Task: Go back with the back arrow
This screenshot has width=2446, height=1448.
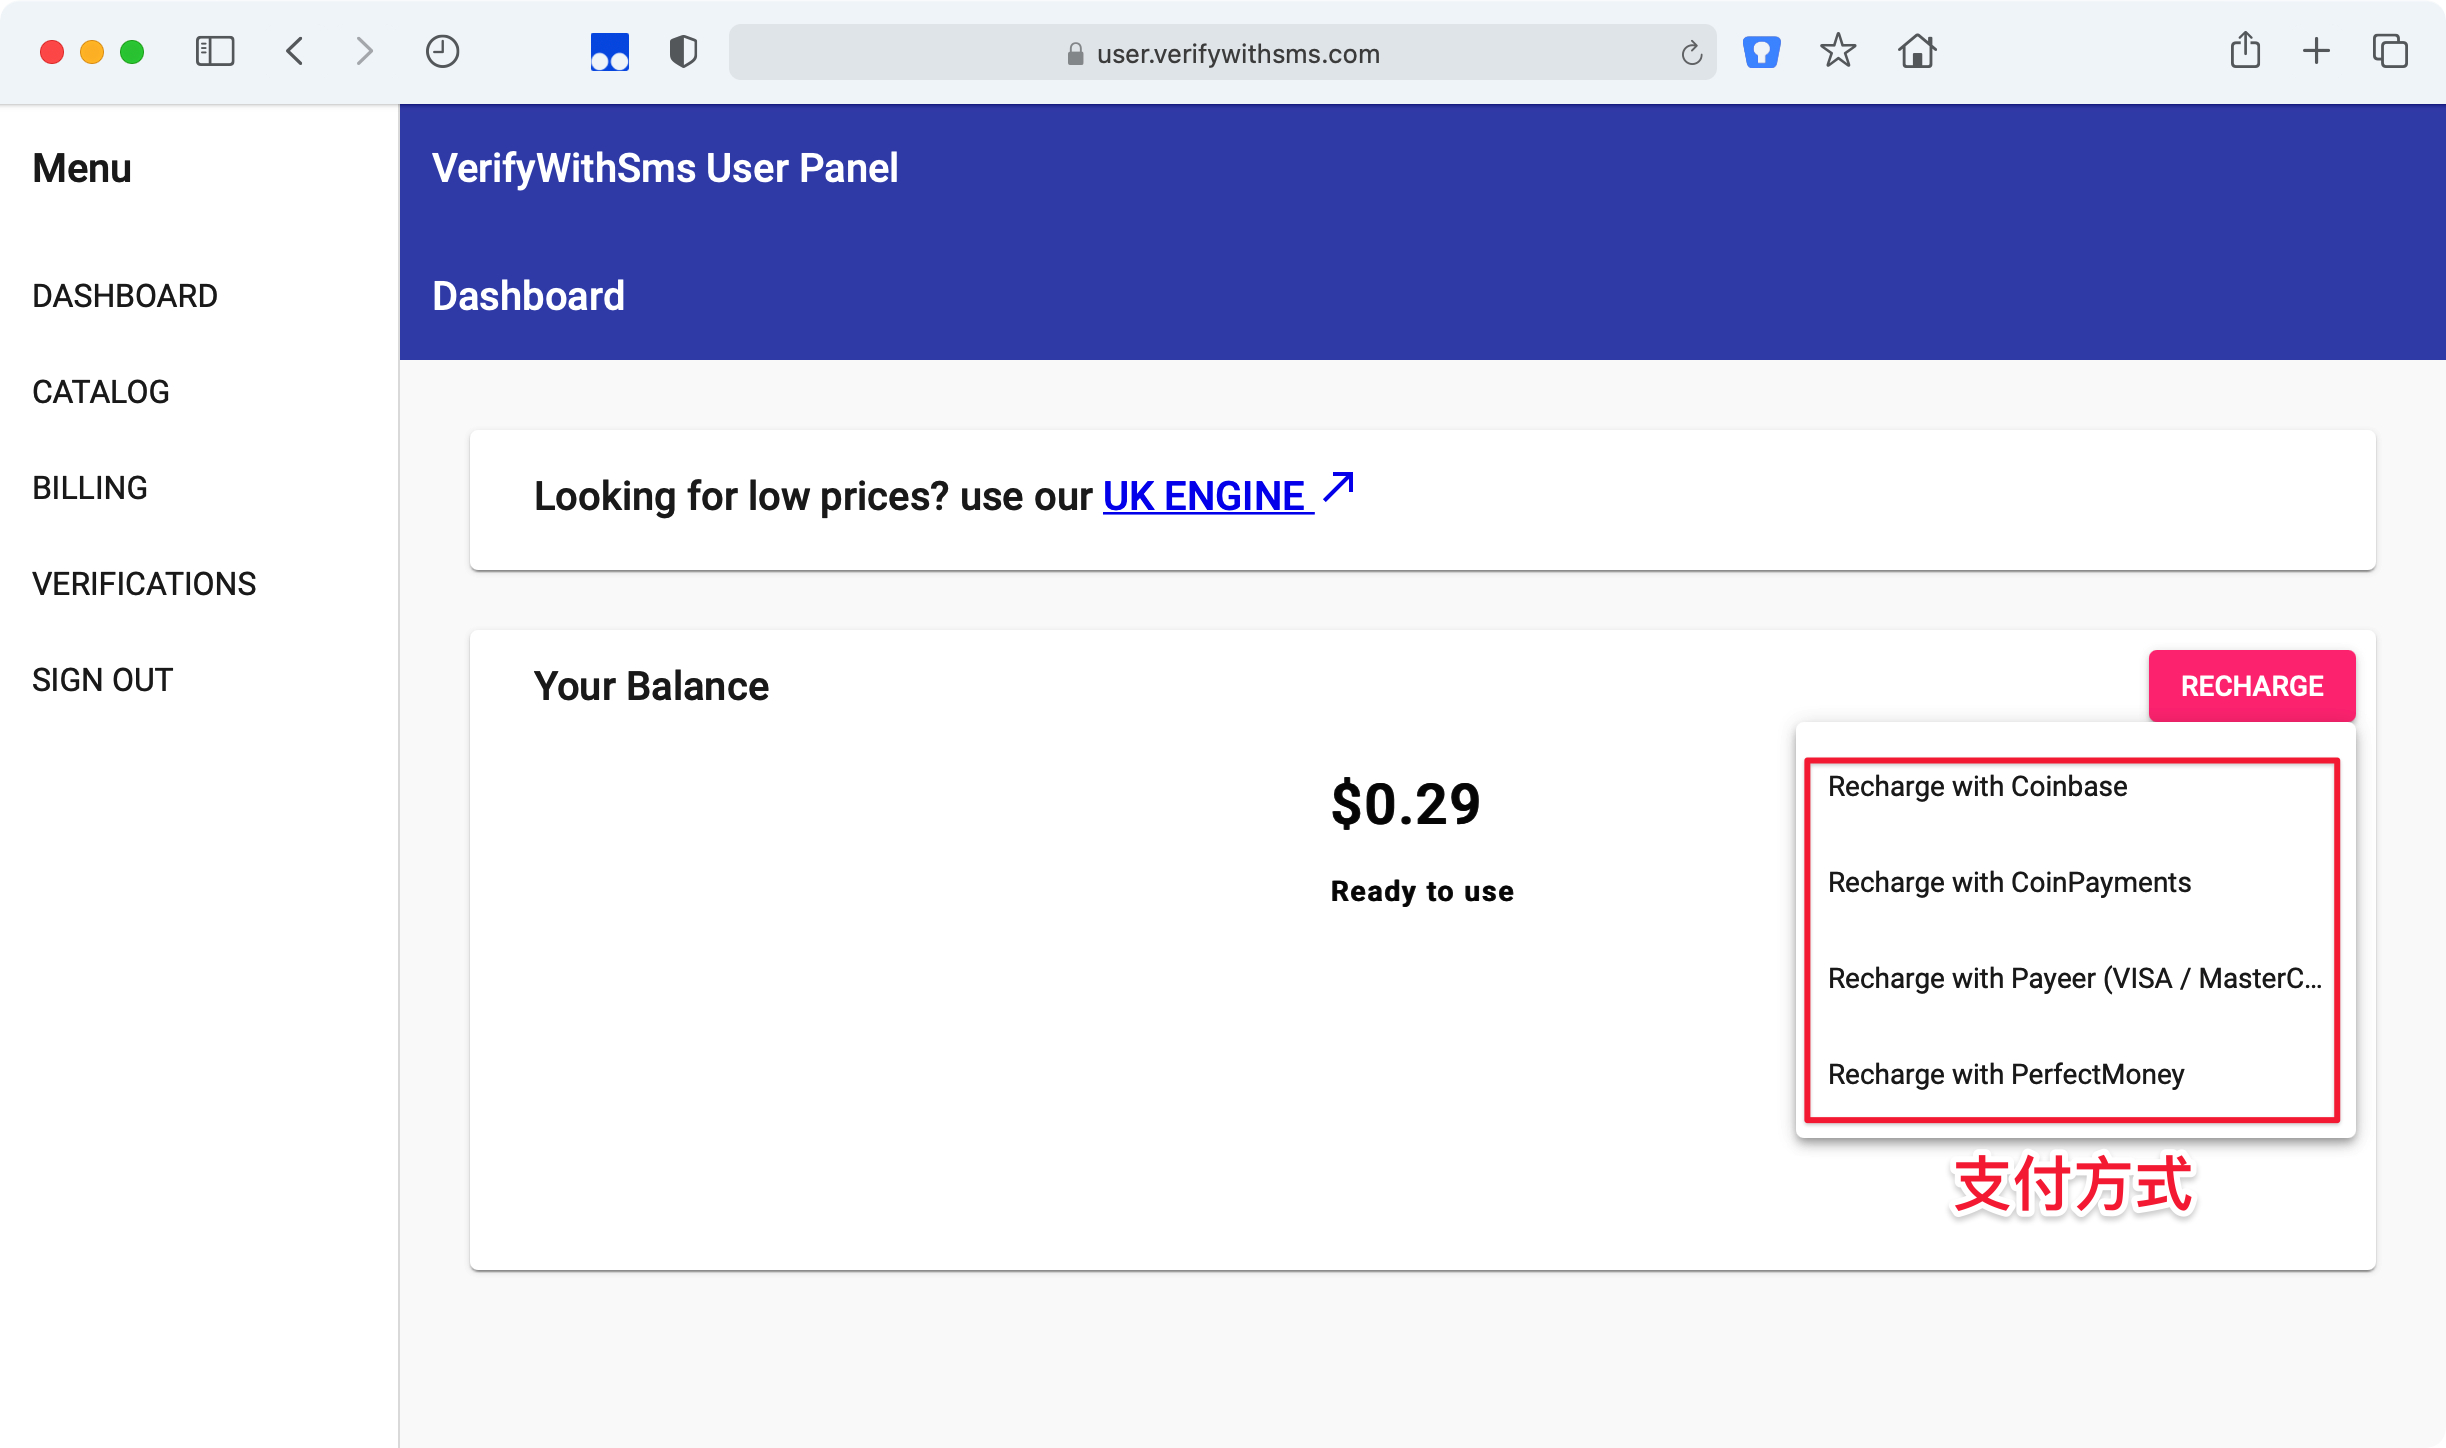Action: 295,52
